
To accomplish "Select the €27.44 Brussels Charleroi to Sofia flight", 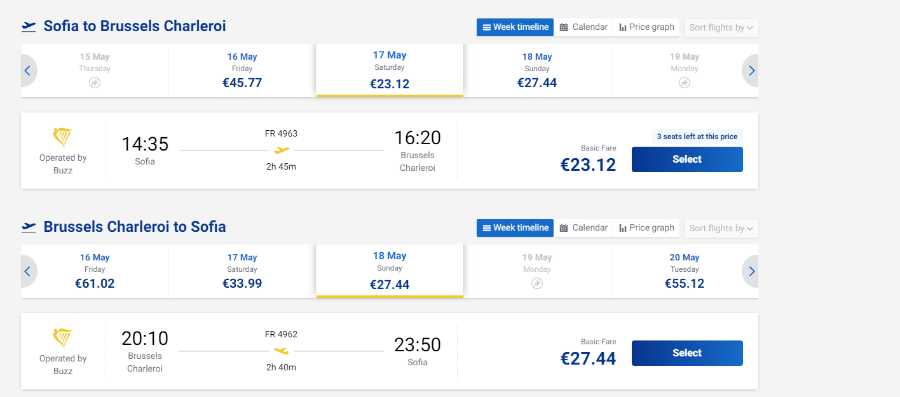I will (687, 353).
